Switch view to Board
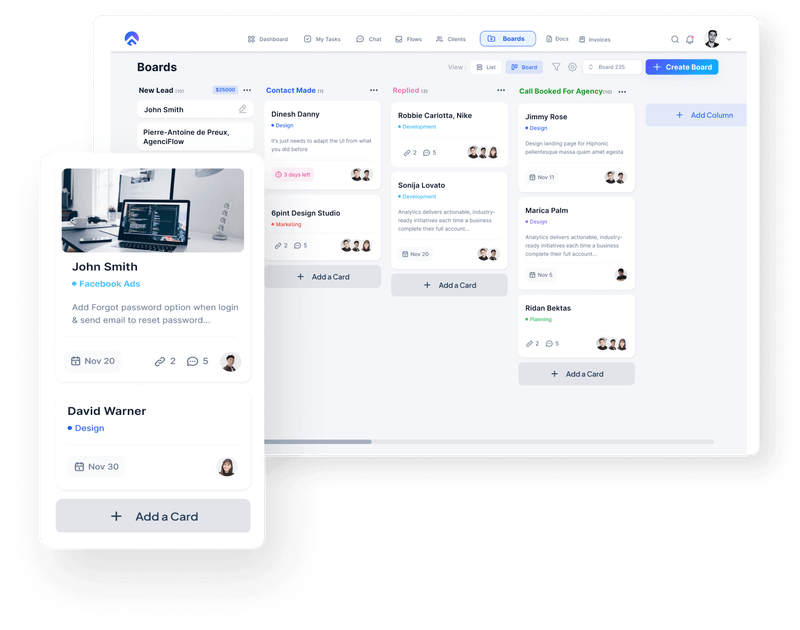 (524, 67)
